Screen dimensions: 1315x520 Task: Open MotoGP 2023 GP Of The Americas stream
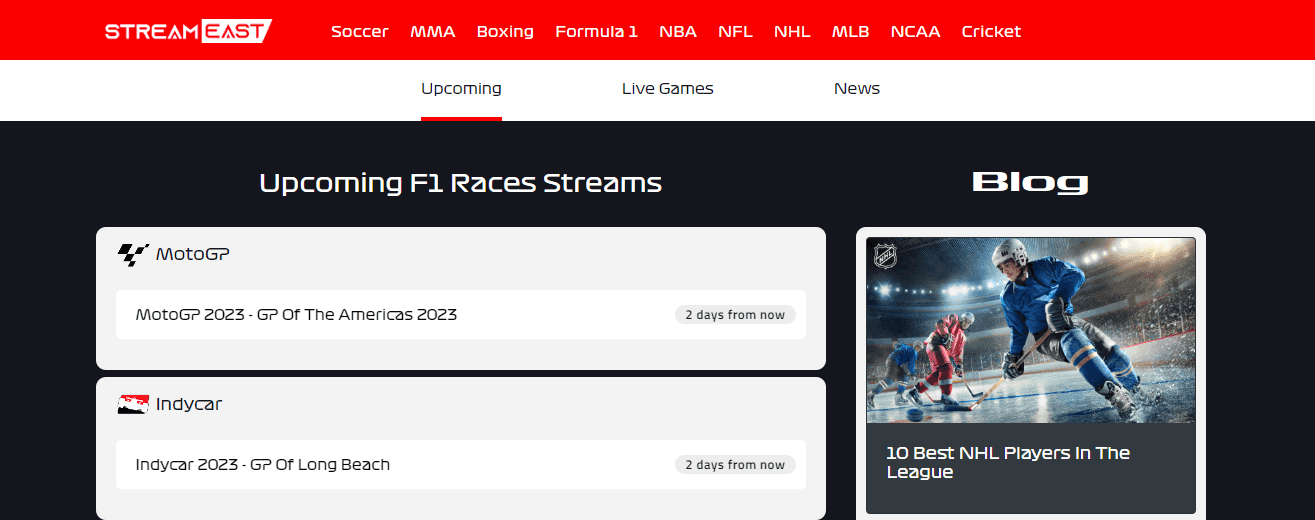(x=461, y=314)
